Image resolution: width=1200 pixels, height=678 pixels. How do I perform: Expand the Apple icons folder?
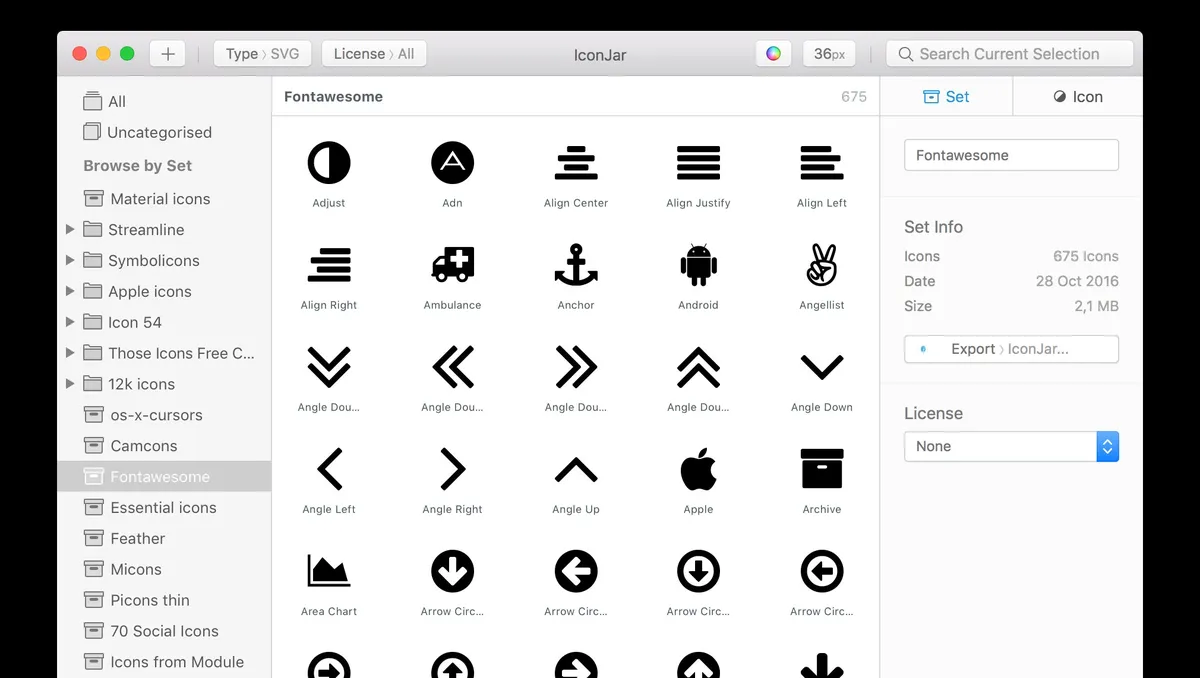click(70, 292)
